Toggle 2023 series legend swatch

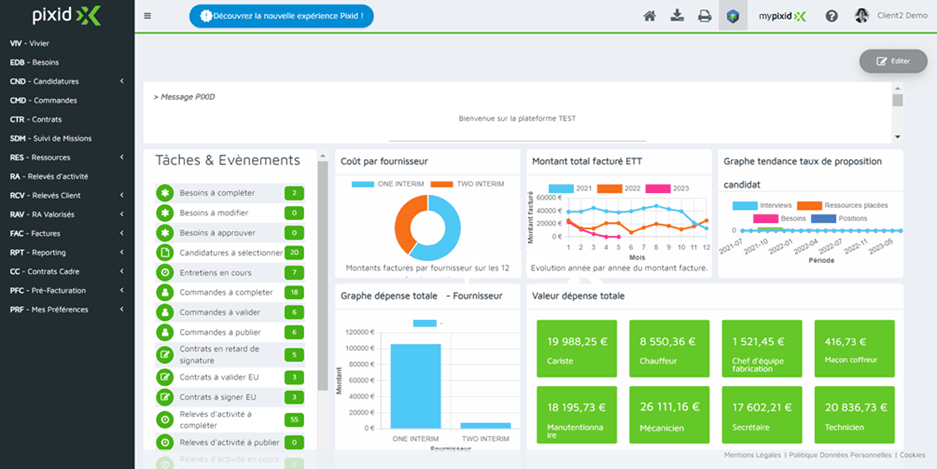coord(659,188)
